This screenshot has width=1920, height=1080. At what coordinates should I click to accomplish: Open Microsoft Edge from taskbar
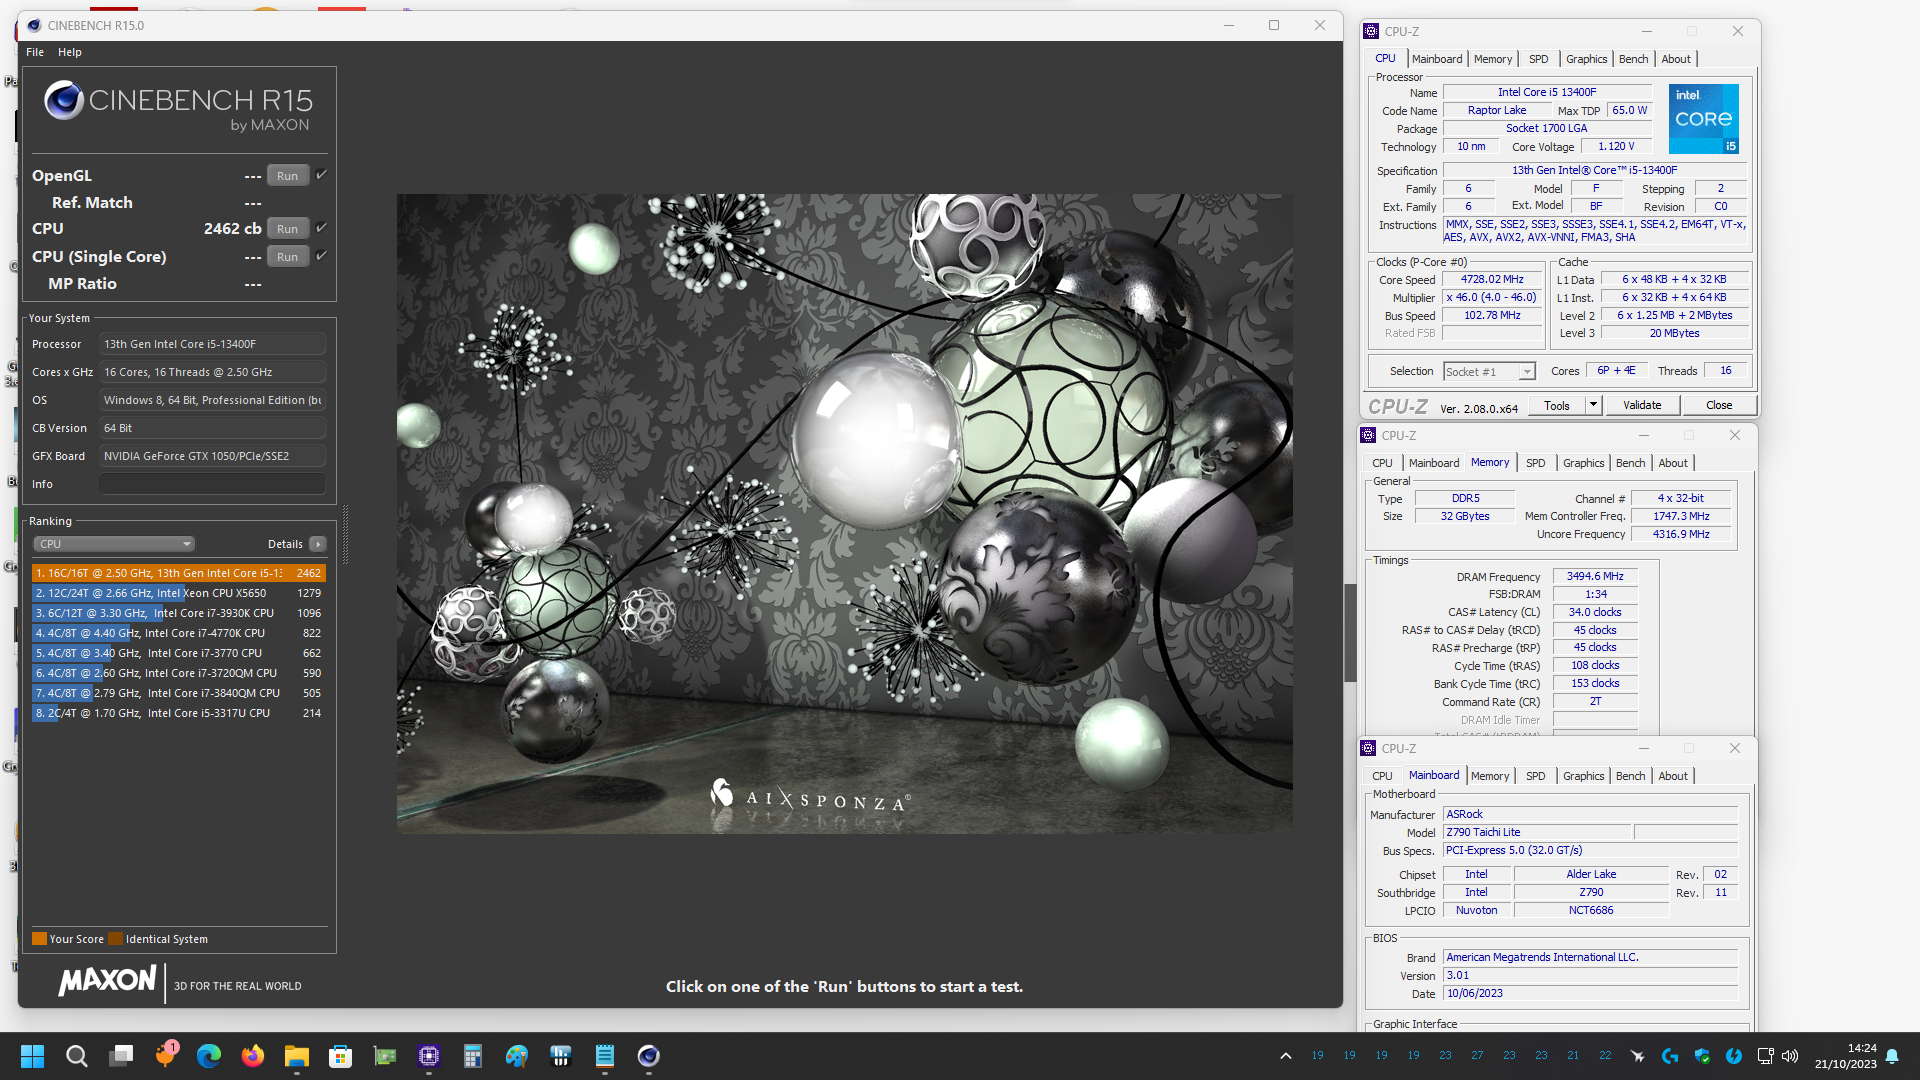click(x=209, y=1056)
